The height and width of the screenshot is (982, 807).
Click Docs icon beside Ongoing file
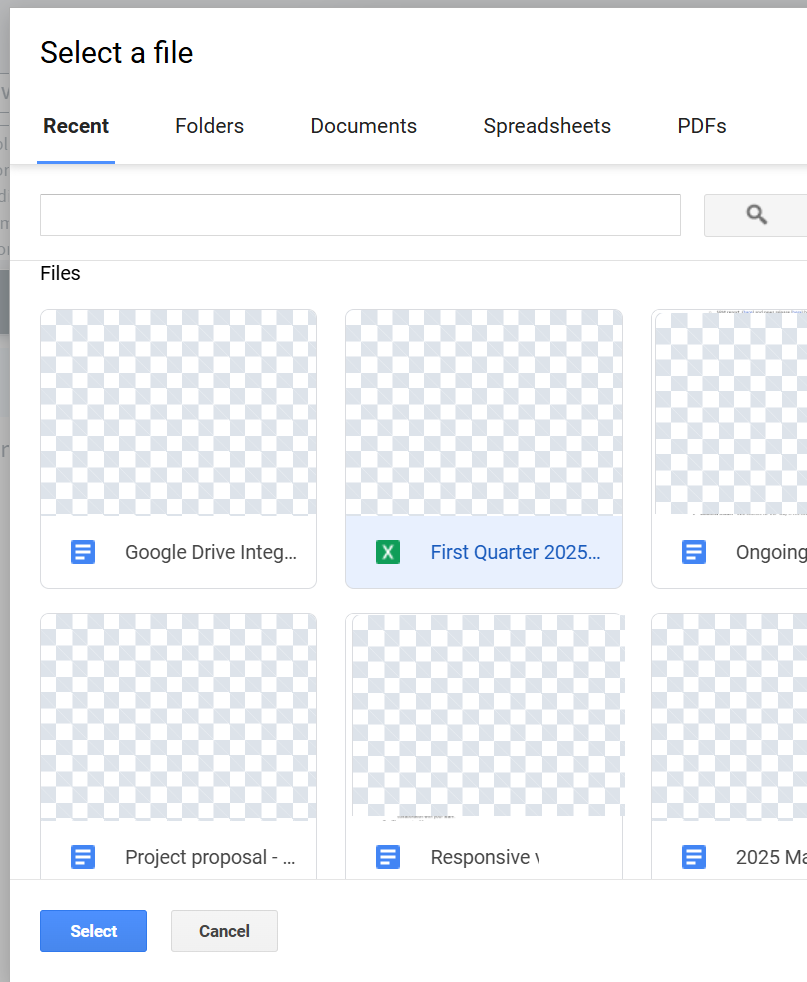[694, 552]
